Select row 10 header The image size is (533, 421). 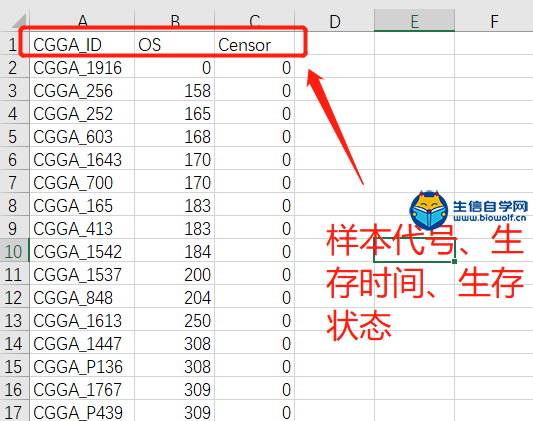[14, 251]
